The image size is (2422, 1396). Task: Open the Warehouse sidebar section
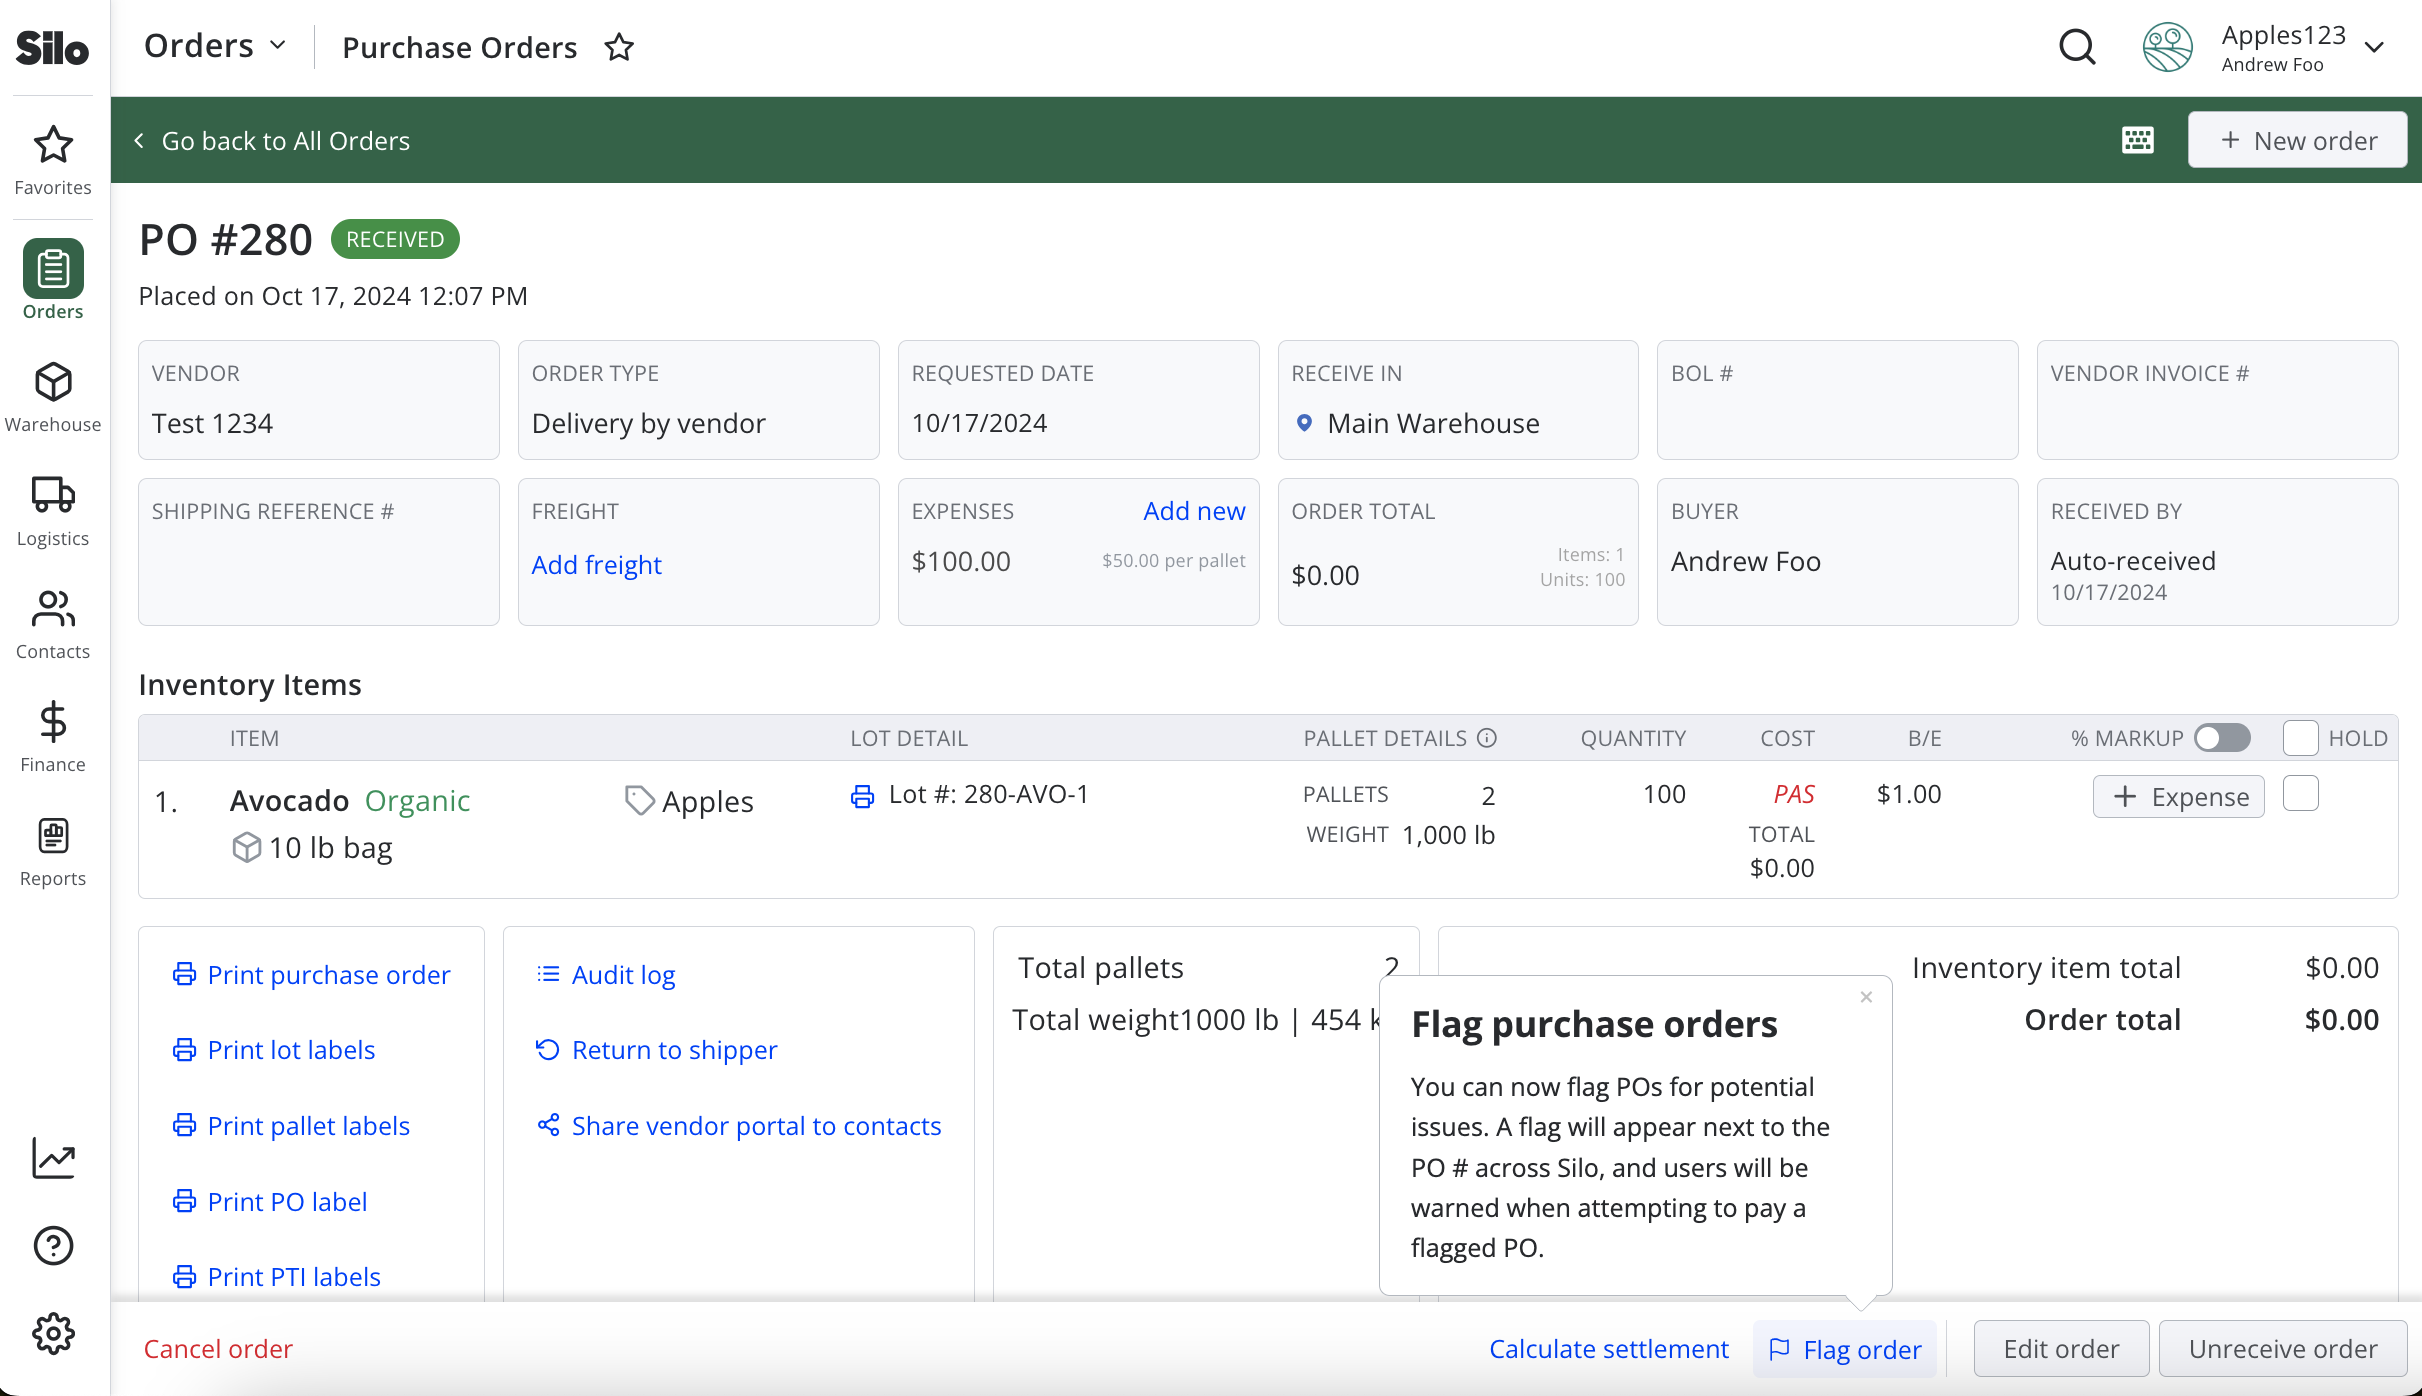click(x=53, y=397)
